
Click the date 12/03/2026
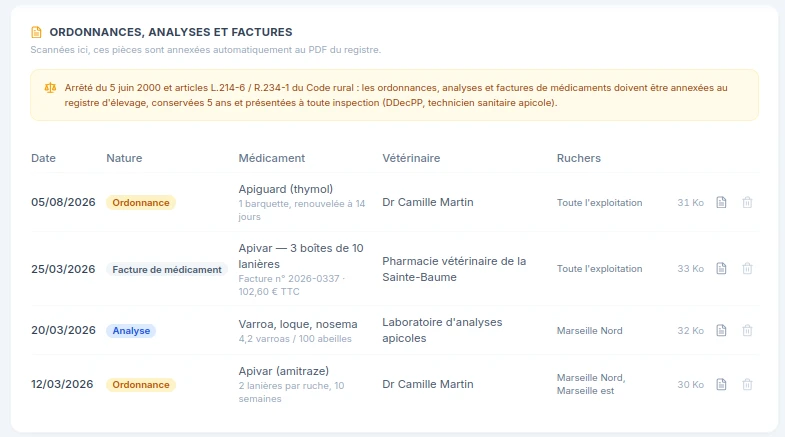(62, 384)
